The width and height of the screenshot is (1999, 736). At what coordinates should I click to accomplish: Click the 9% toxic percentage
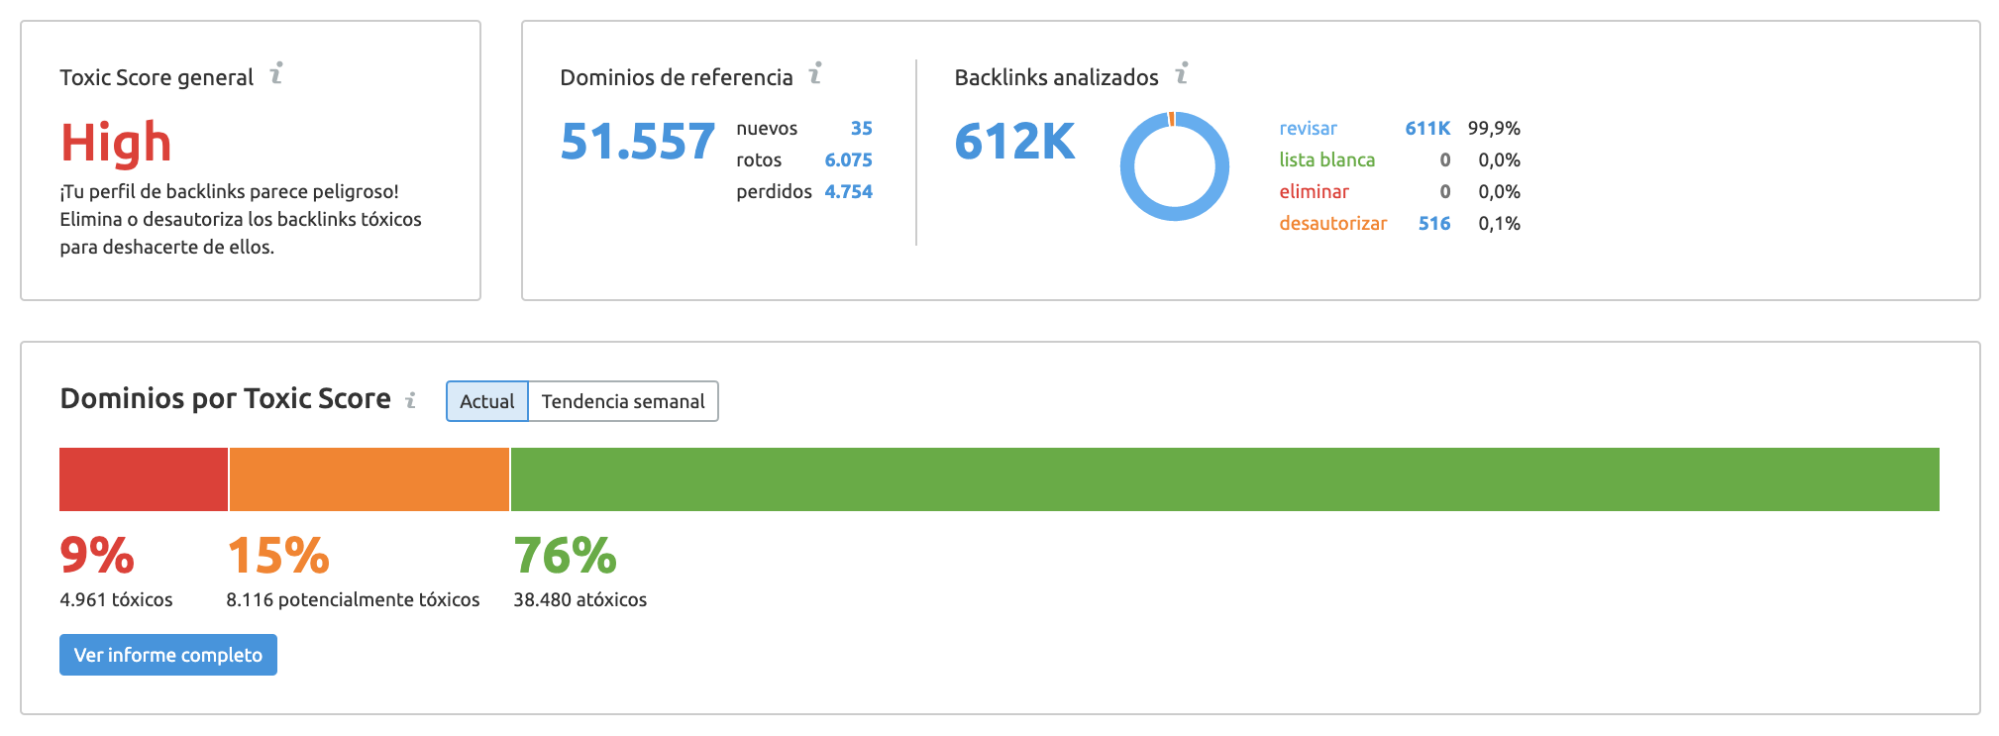(x=97, y=556)
